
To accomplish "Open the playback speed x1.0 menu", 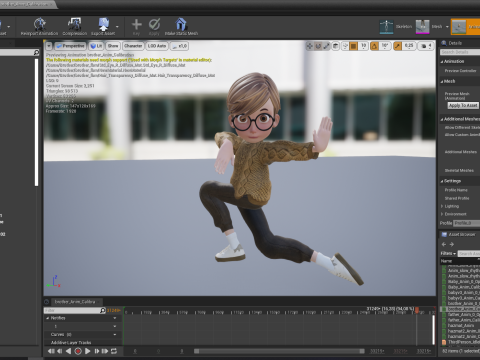I will click(x=180, y=46).
